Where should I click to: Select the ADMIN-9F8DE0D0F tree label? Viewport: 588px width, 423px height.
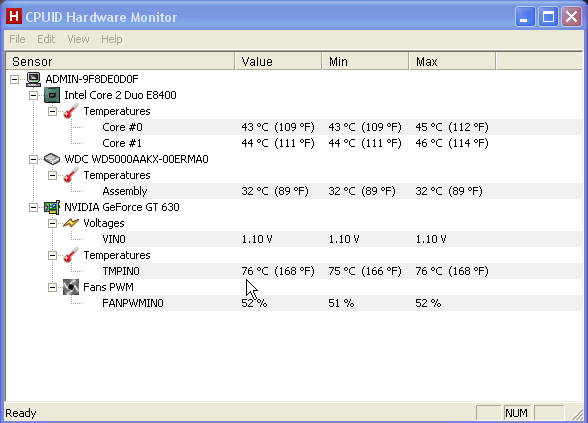coord(92,79)
